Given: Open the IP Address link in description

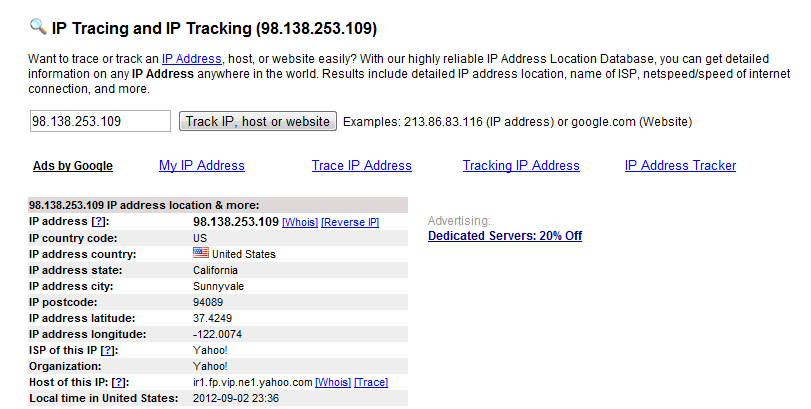Looking at the screenshot, I should click(192, 58).
